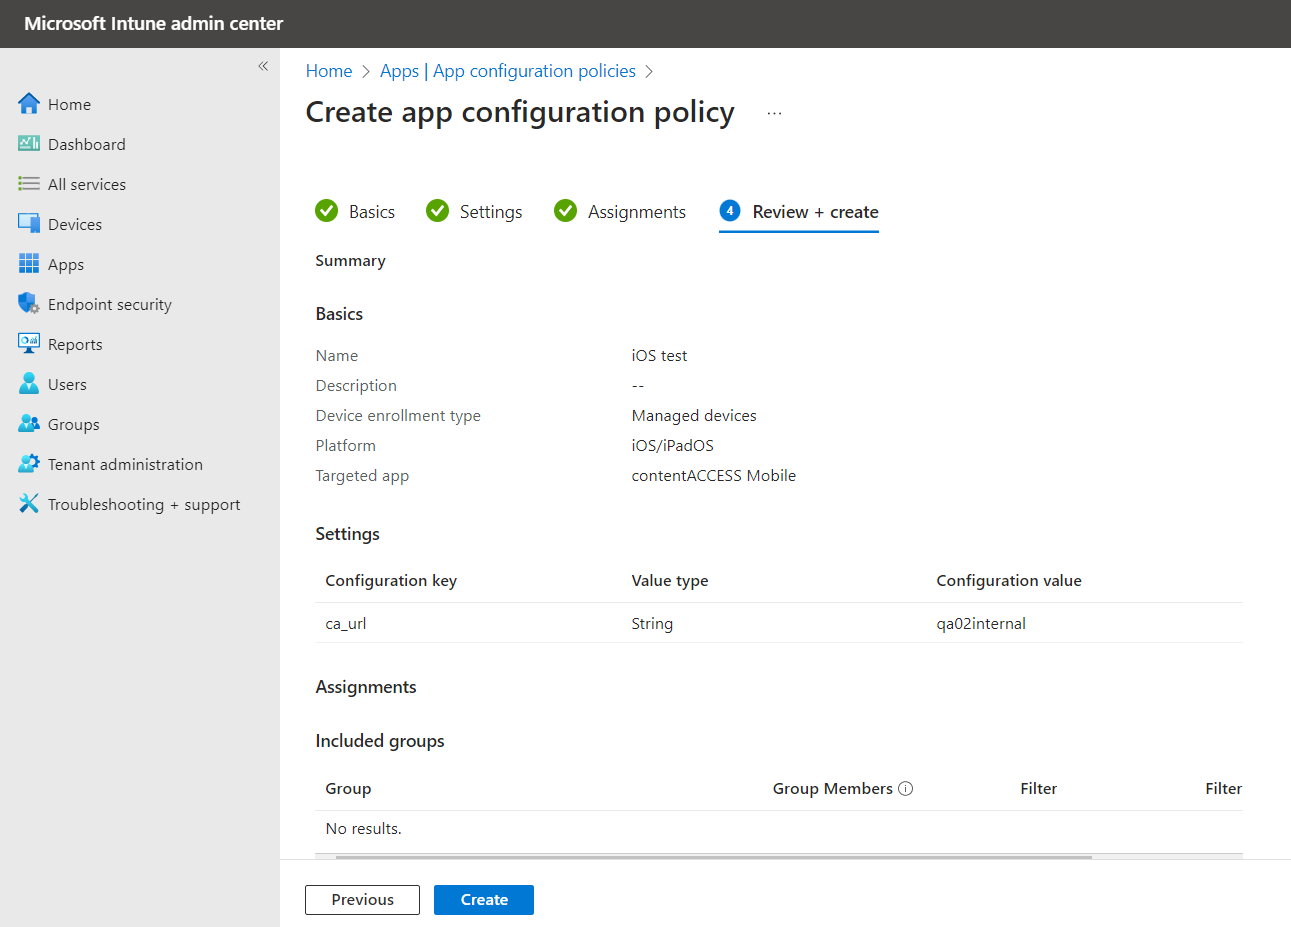Click the Previous button
This screenshot has width=1291, height=927.
pyautogui.click(x=363, y=900)
